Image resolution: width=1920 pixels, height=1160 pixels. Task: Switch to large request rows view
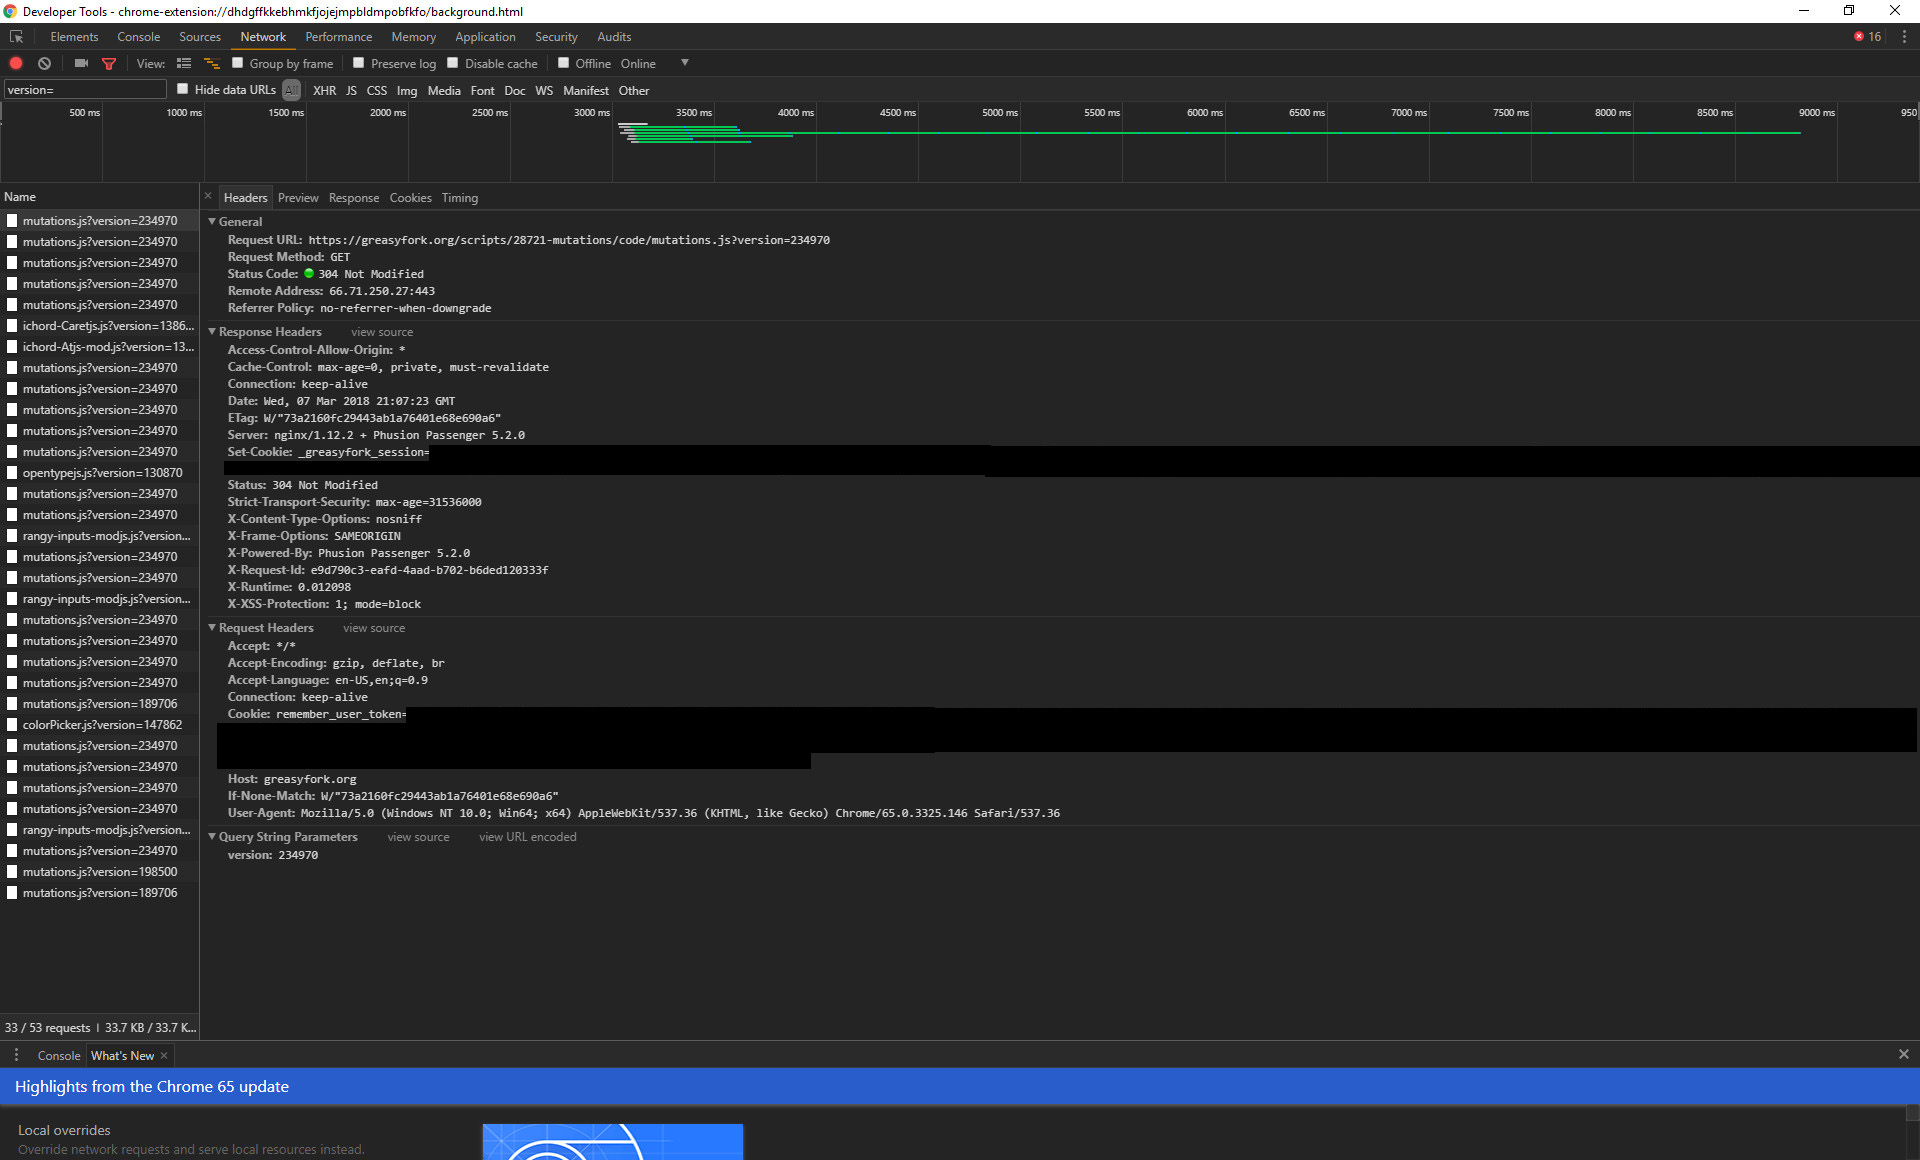click(x=184, y=63)
